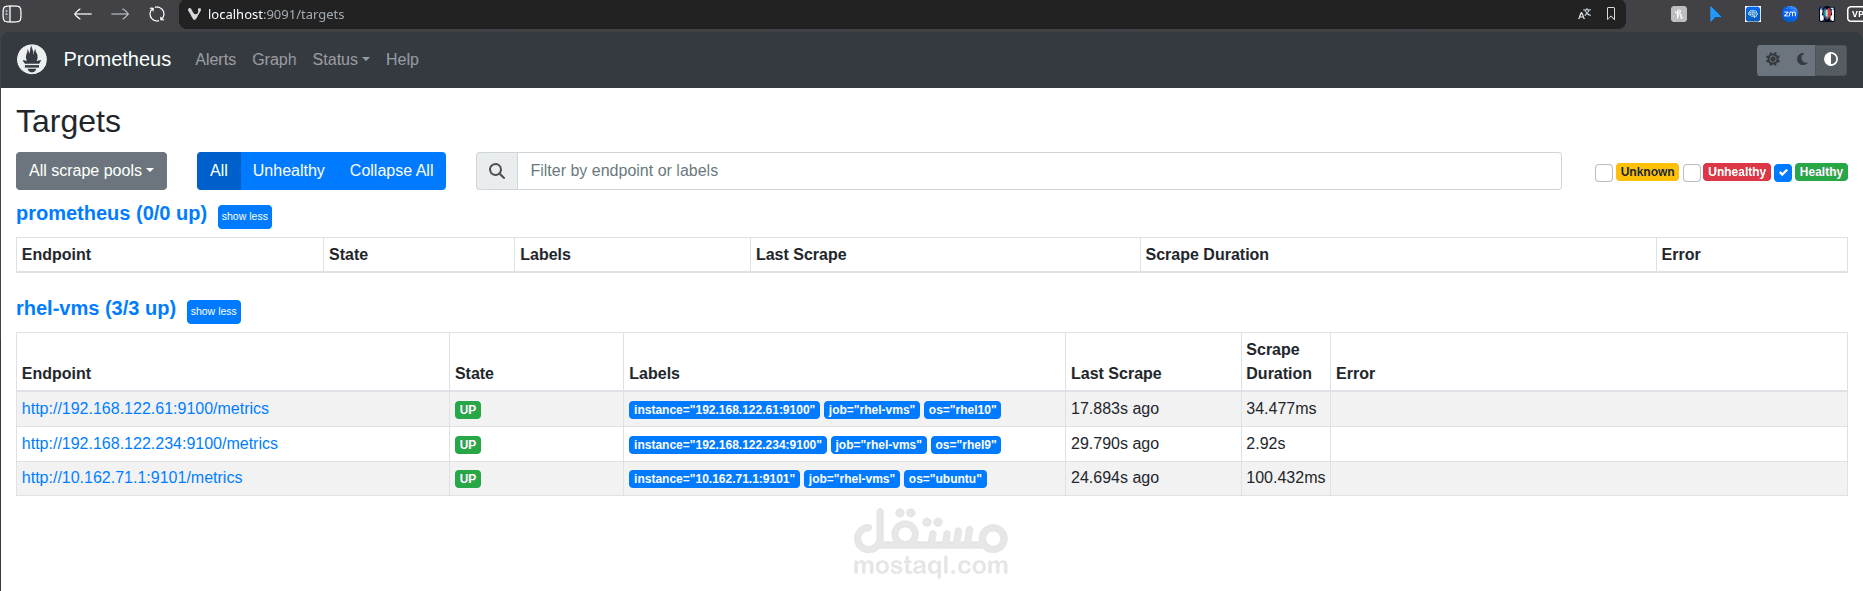This screenshot has height=591, width=1863.
Task: Uncheck the Healthy state checkbox
Action: coord(1783,173)
